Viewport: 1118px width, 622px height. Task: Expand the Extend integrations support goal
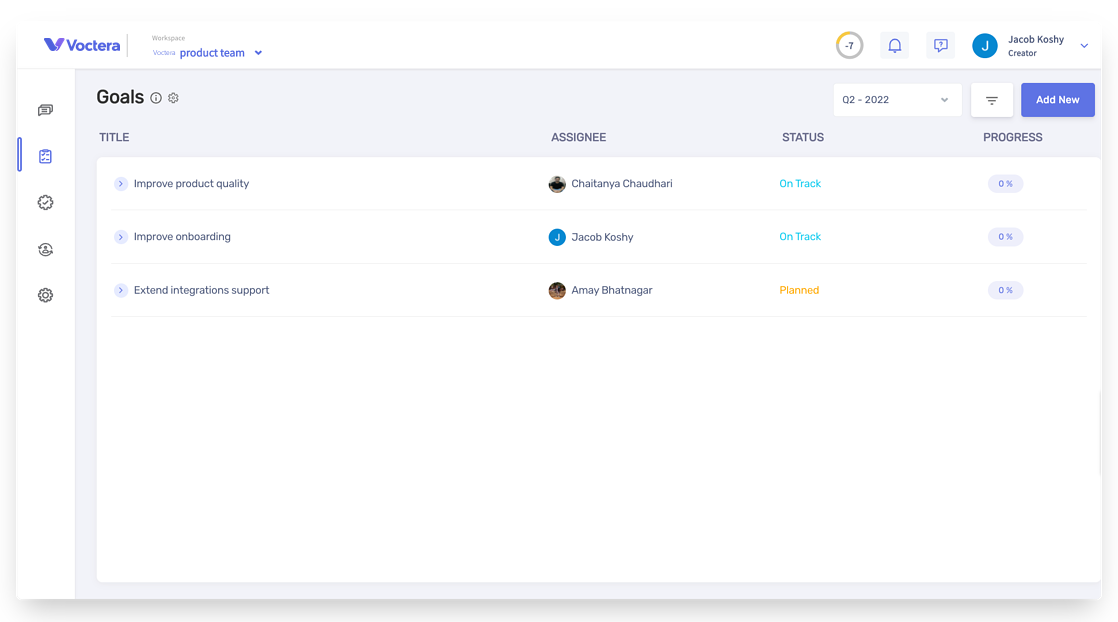(x=120, y=290)
